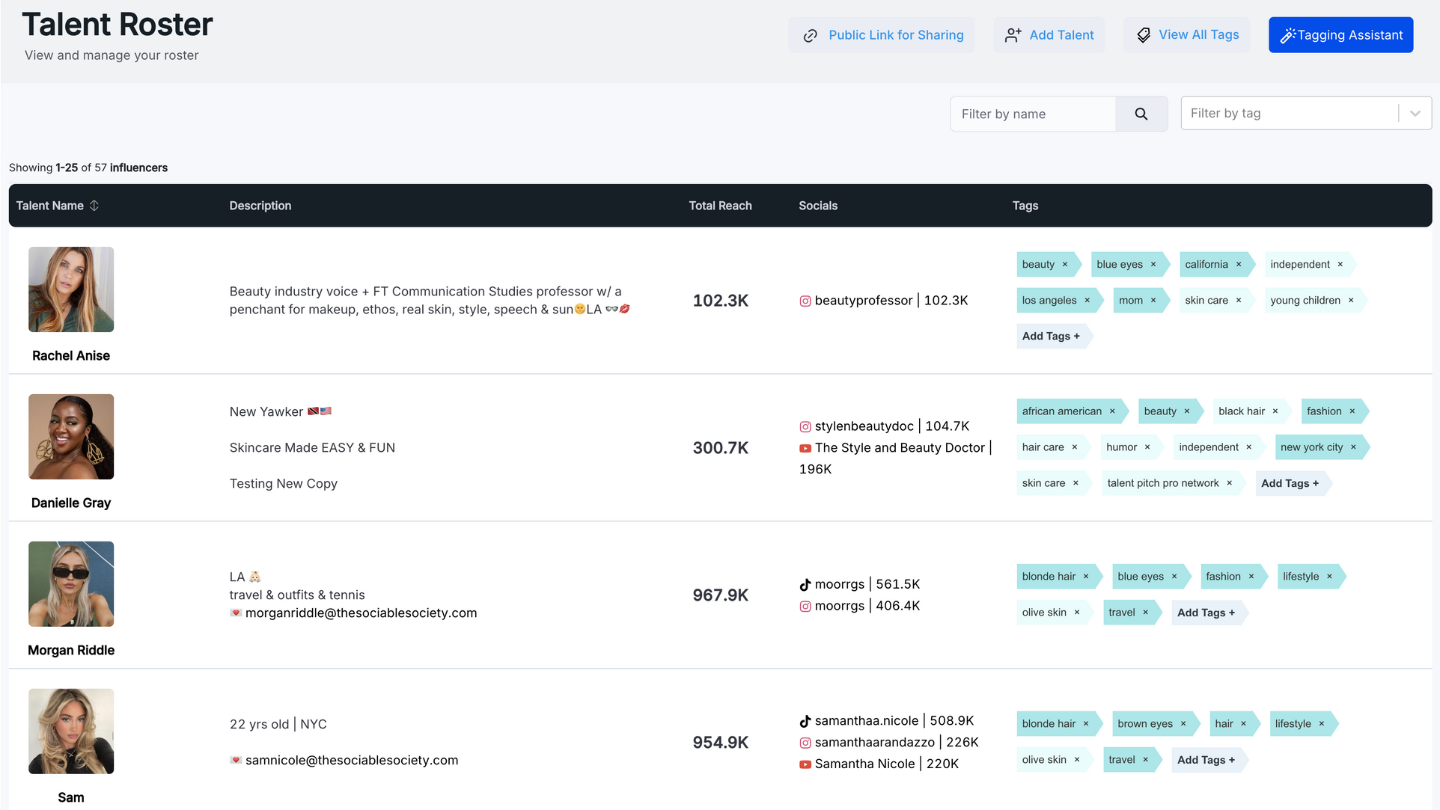
Task: Open the Tagging Assistant
Action: point(1340,35)
